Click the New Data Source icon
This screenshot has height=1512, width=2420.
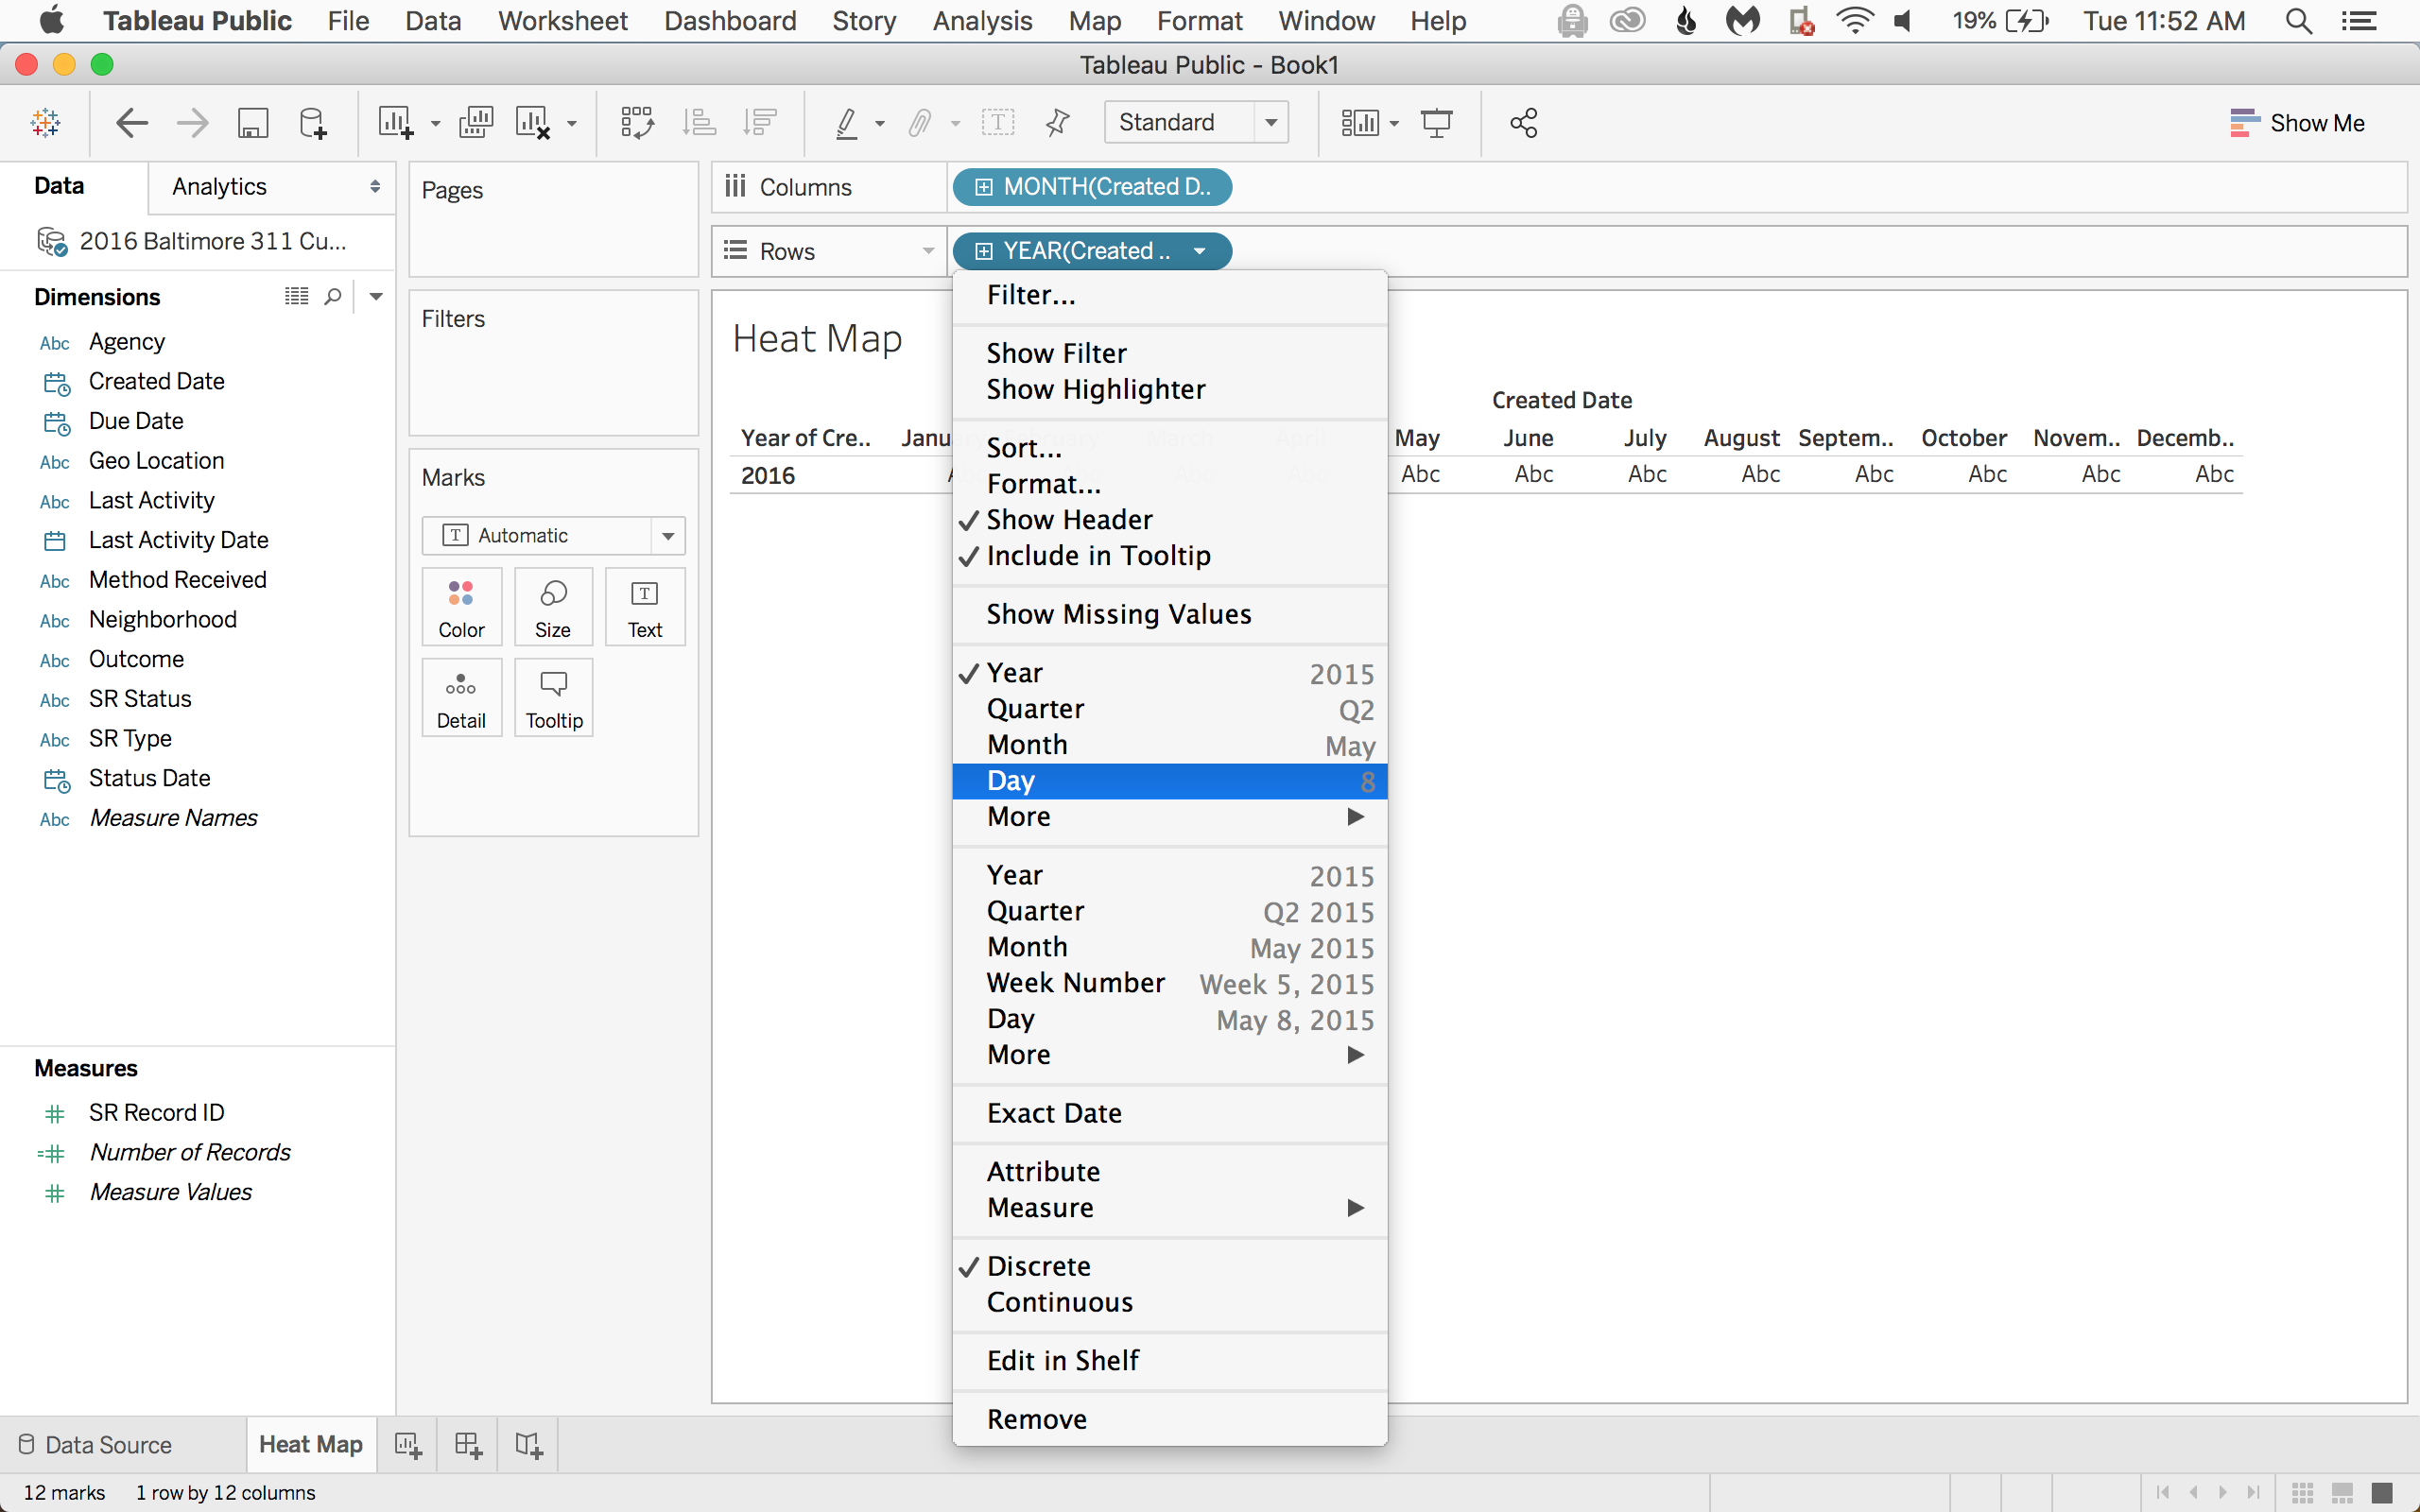(x=313, y=123)
